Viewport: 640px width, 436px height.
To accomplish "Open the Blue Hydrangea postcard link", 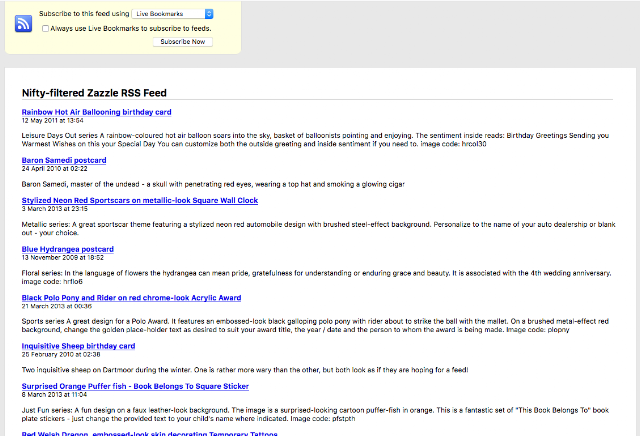I will 67,249.
